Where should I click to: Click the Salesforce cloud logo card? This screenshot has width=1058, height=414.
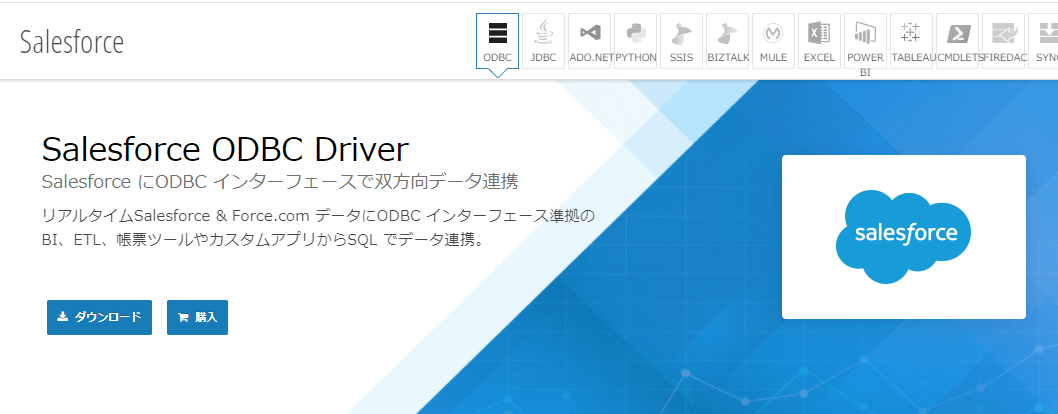(903, 237)
